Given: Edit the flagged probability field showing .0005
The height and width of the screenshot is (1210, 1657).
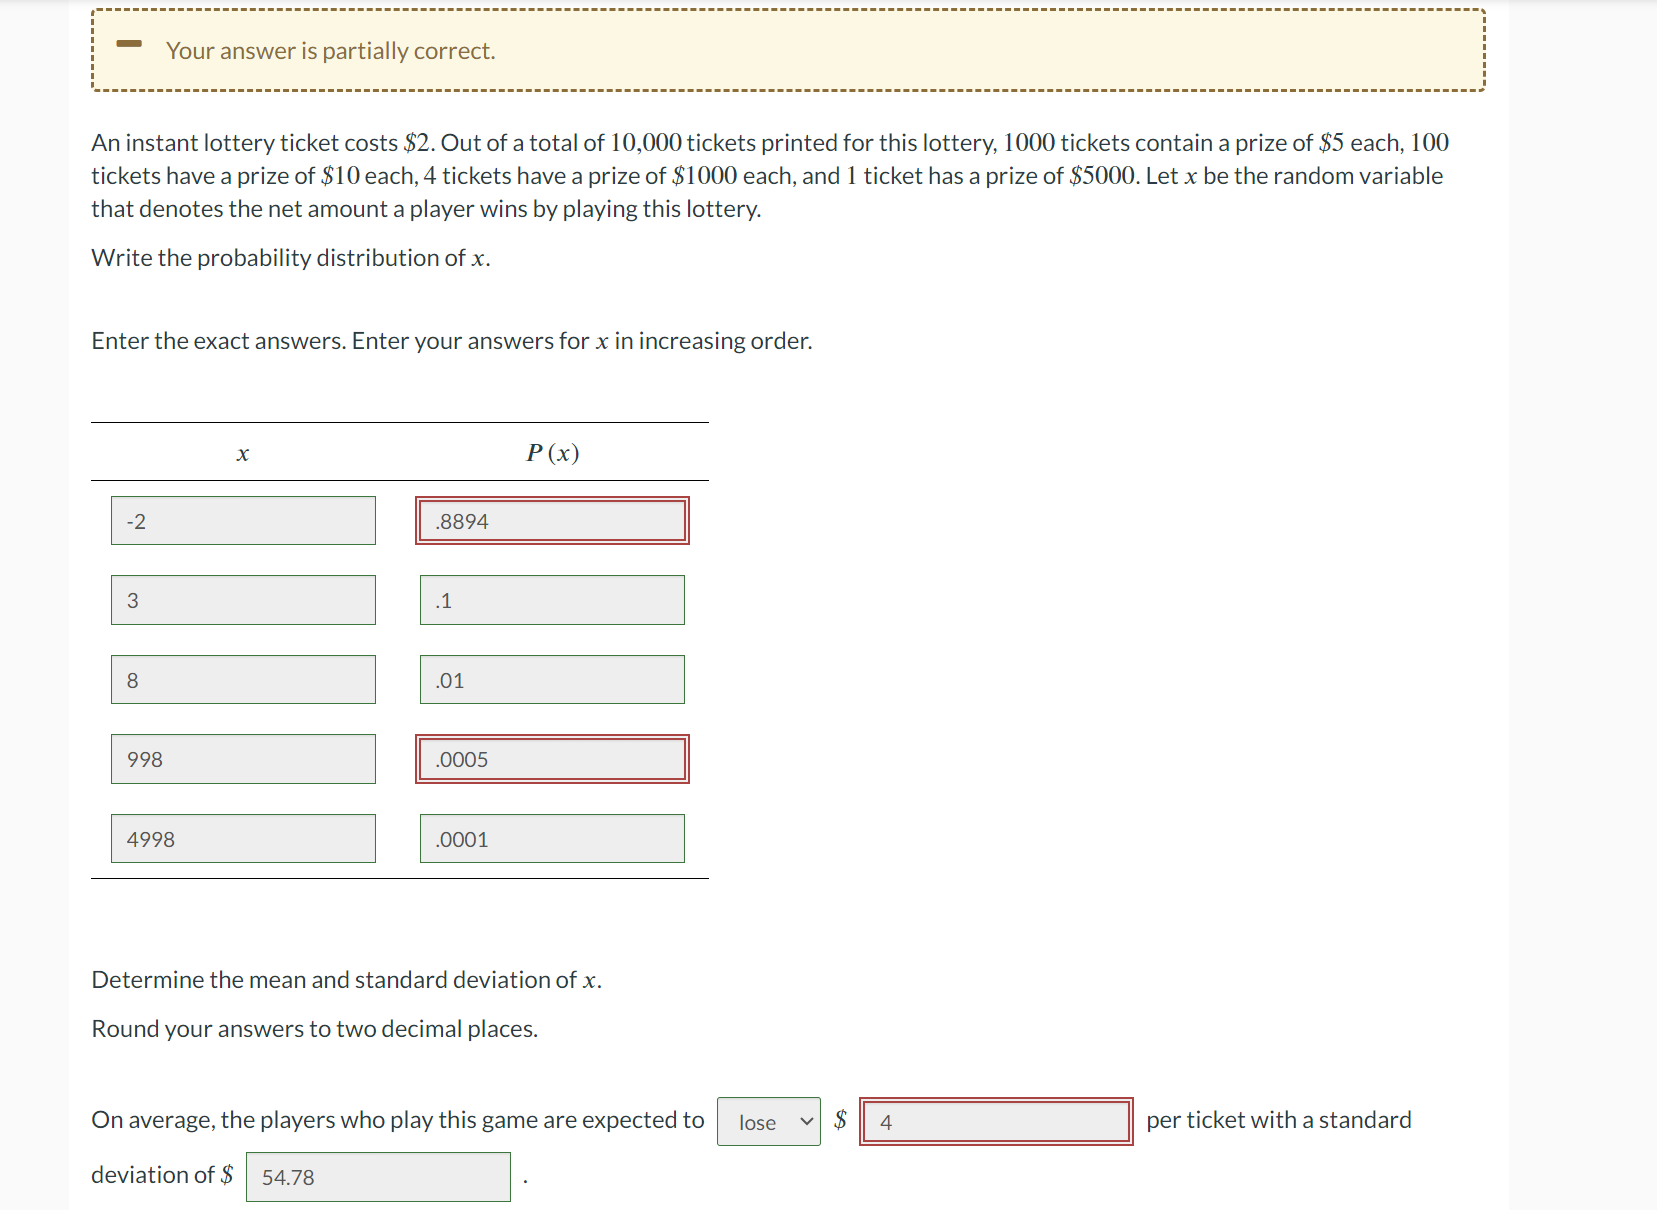Looking at the screenshot, I should [551, 759].
